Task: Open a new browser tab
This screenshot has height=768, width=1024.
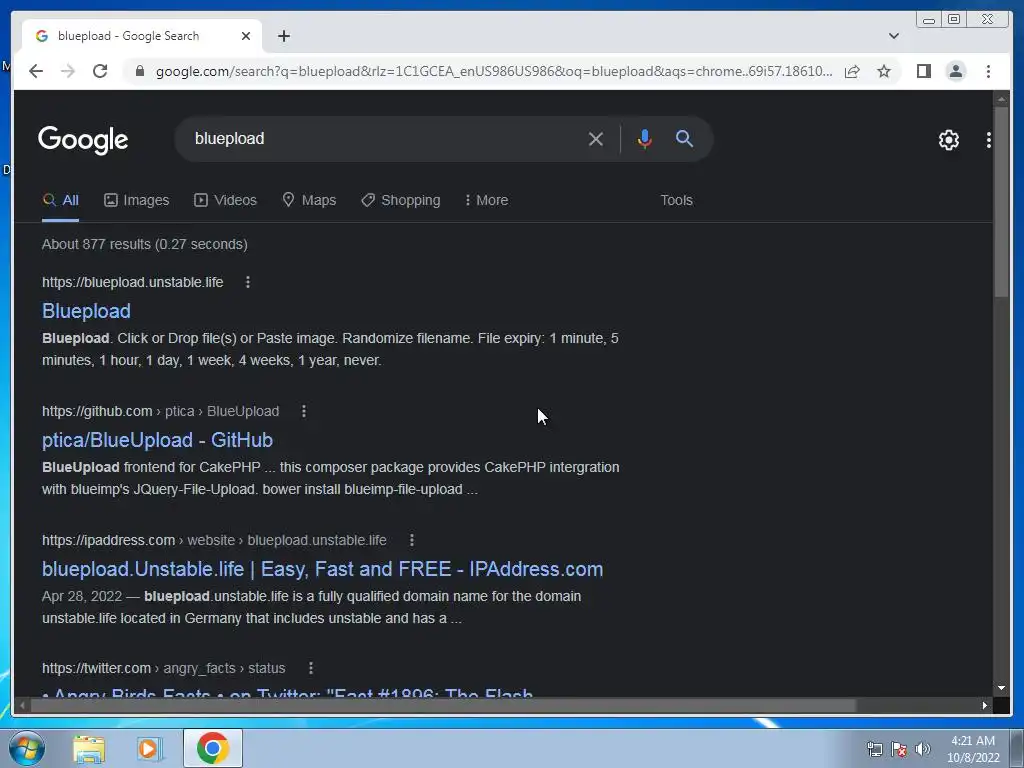Action: pyautogui.click(x=283, y=36)
